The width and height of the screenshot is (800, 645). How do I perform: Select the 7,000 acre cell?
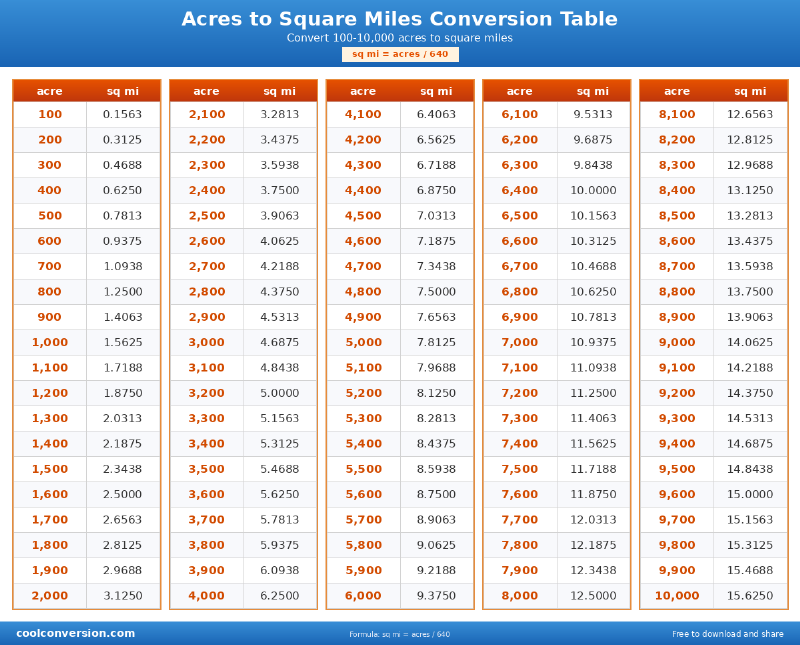[520, 342]
